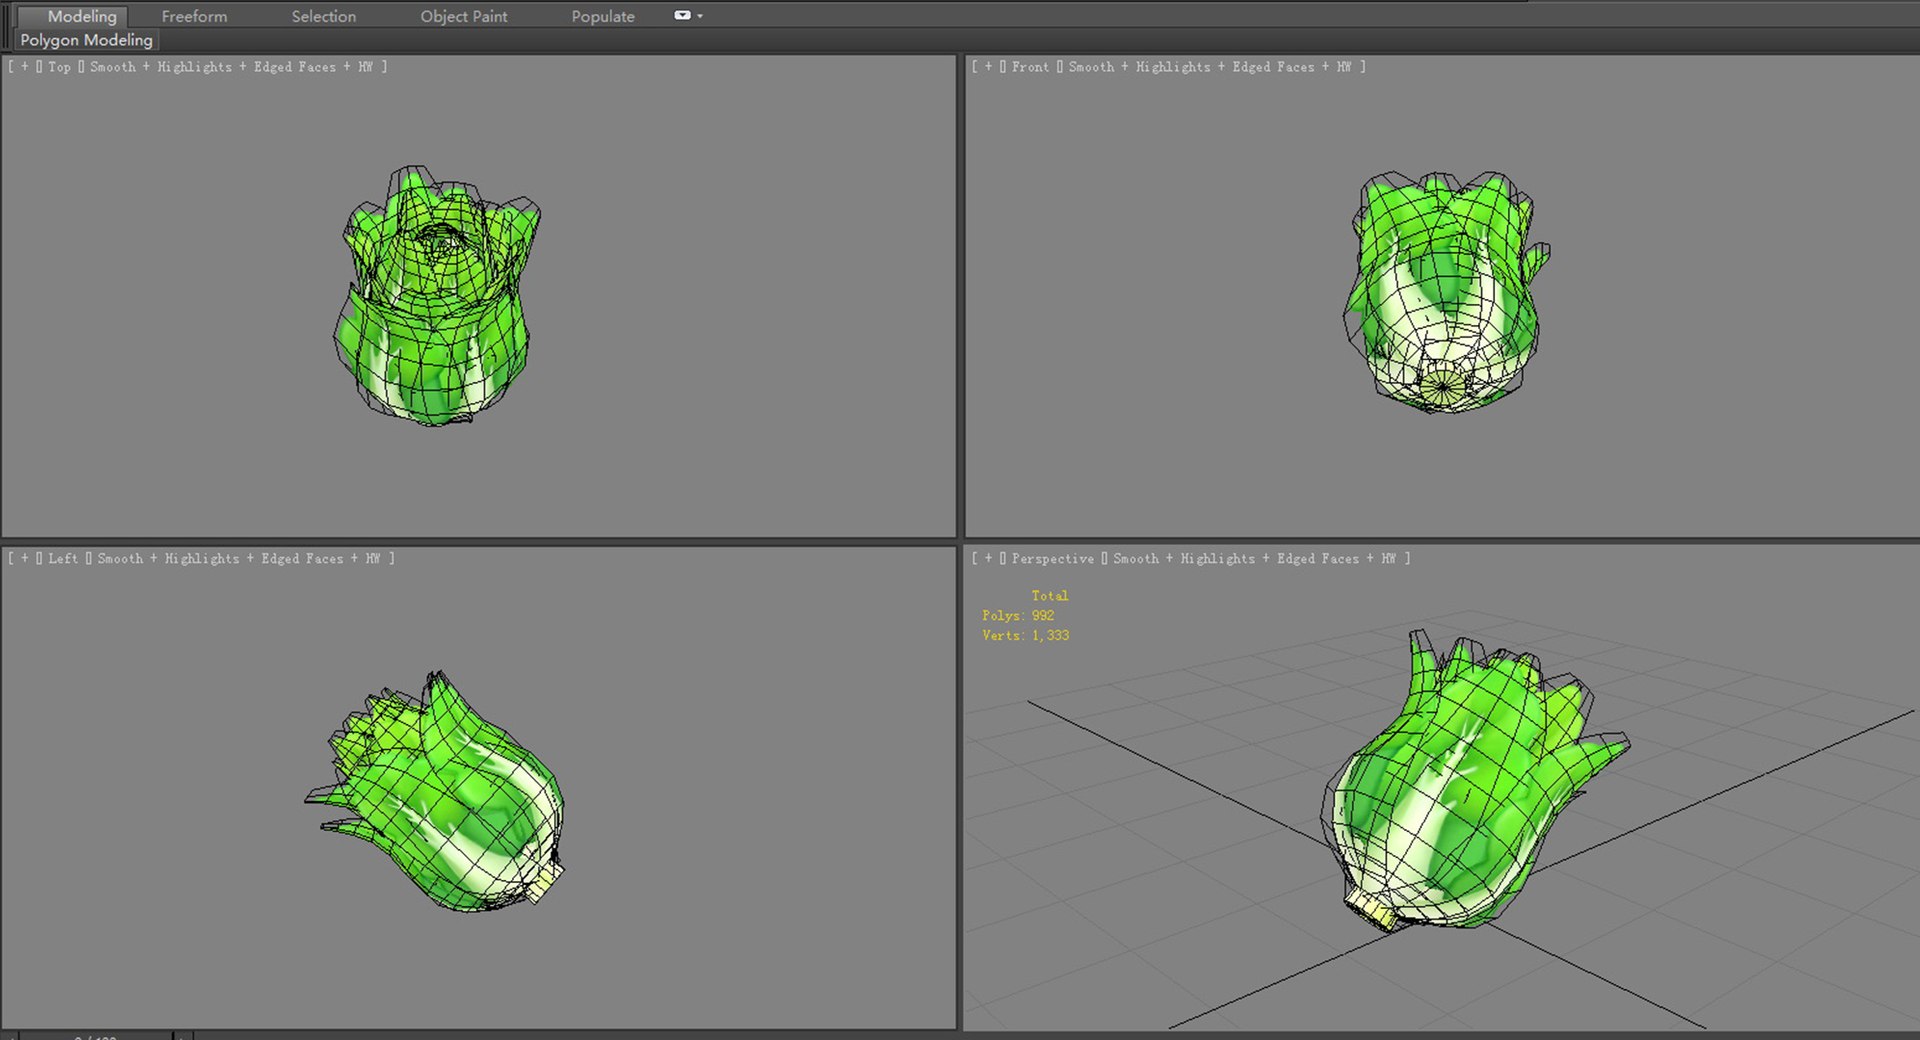Open the Perspective view name menu
The height and width of the screenshot is (1040, 1920).
(1052, 559)
